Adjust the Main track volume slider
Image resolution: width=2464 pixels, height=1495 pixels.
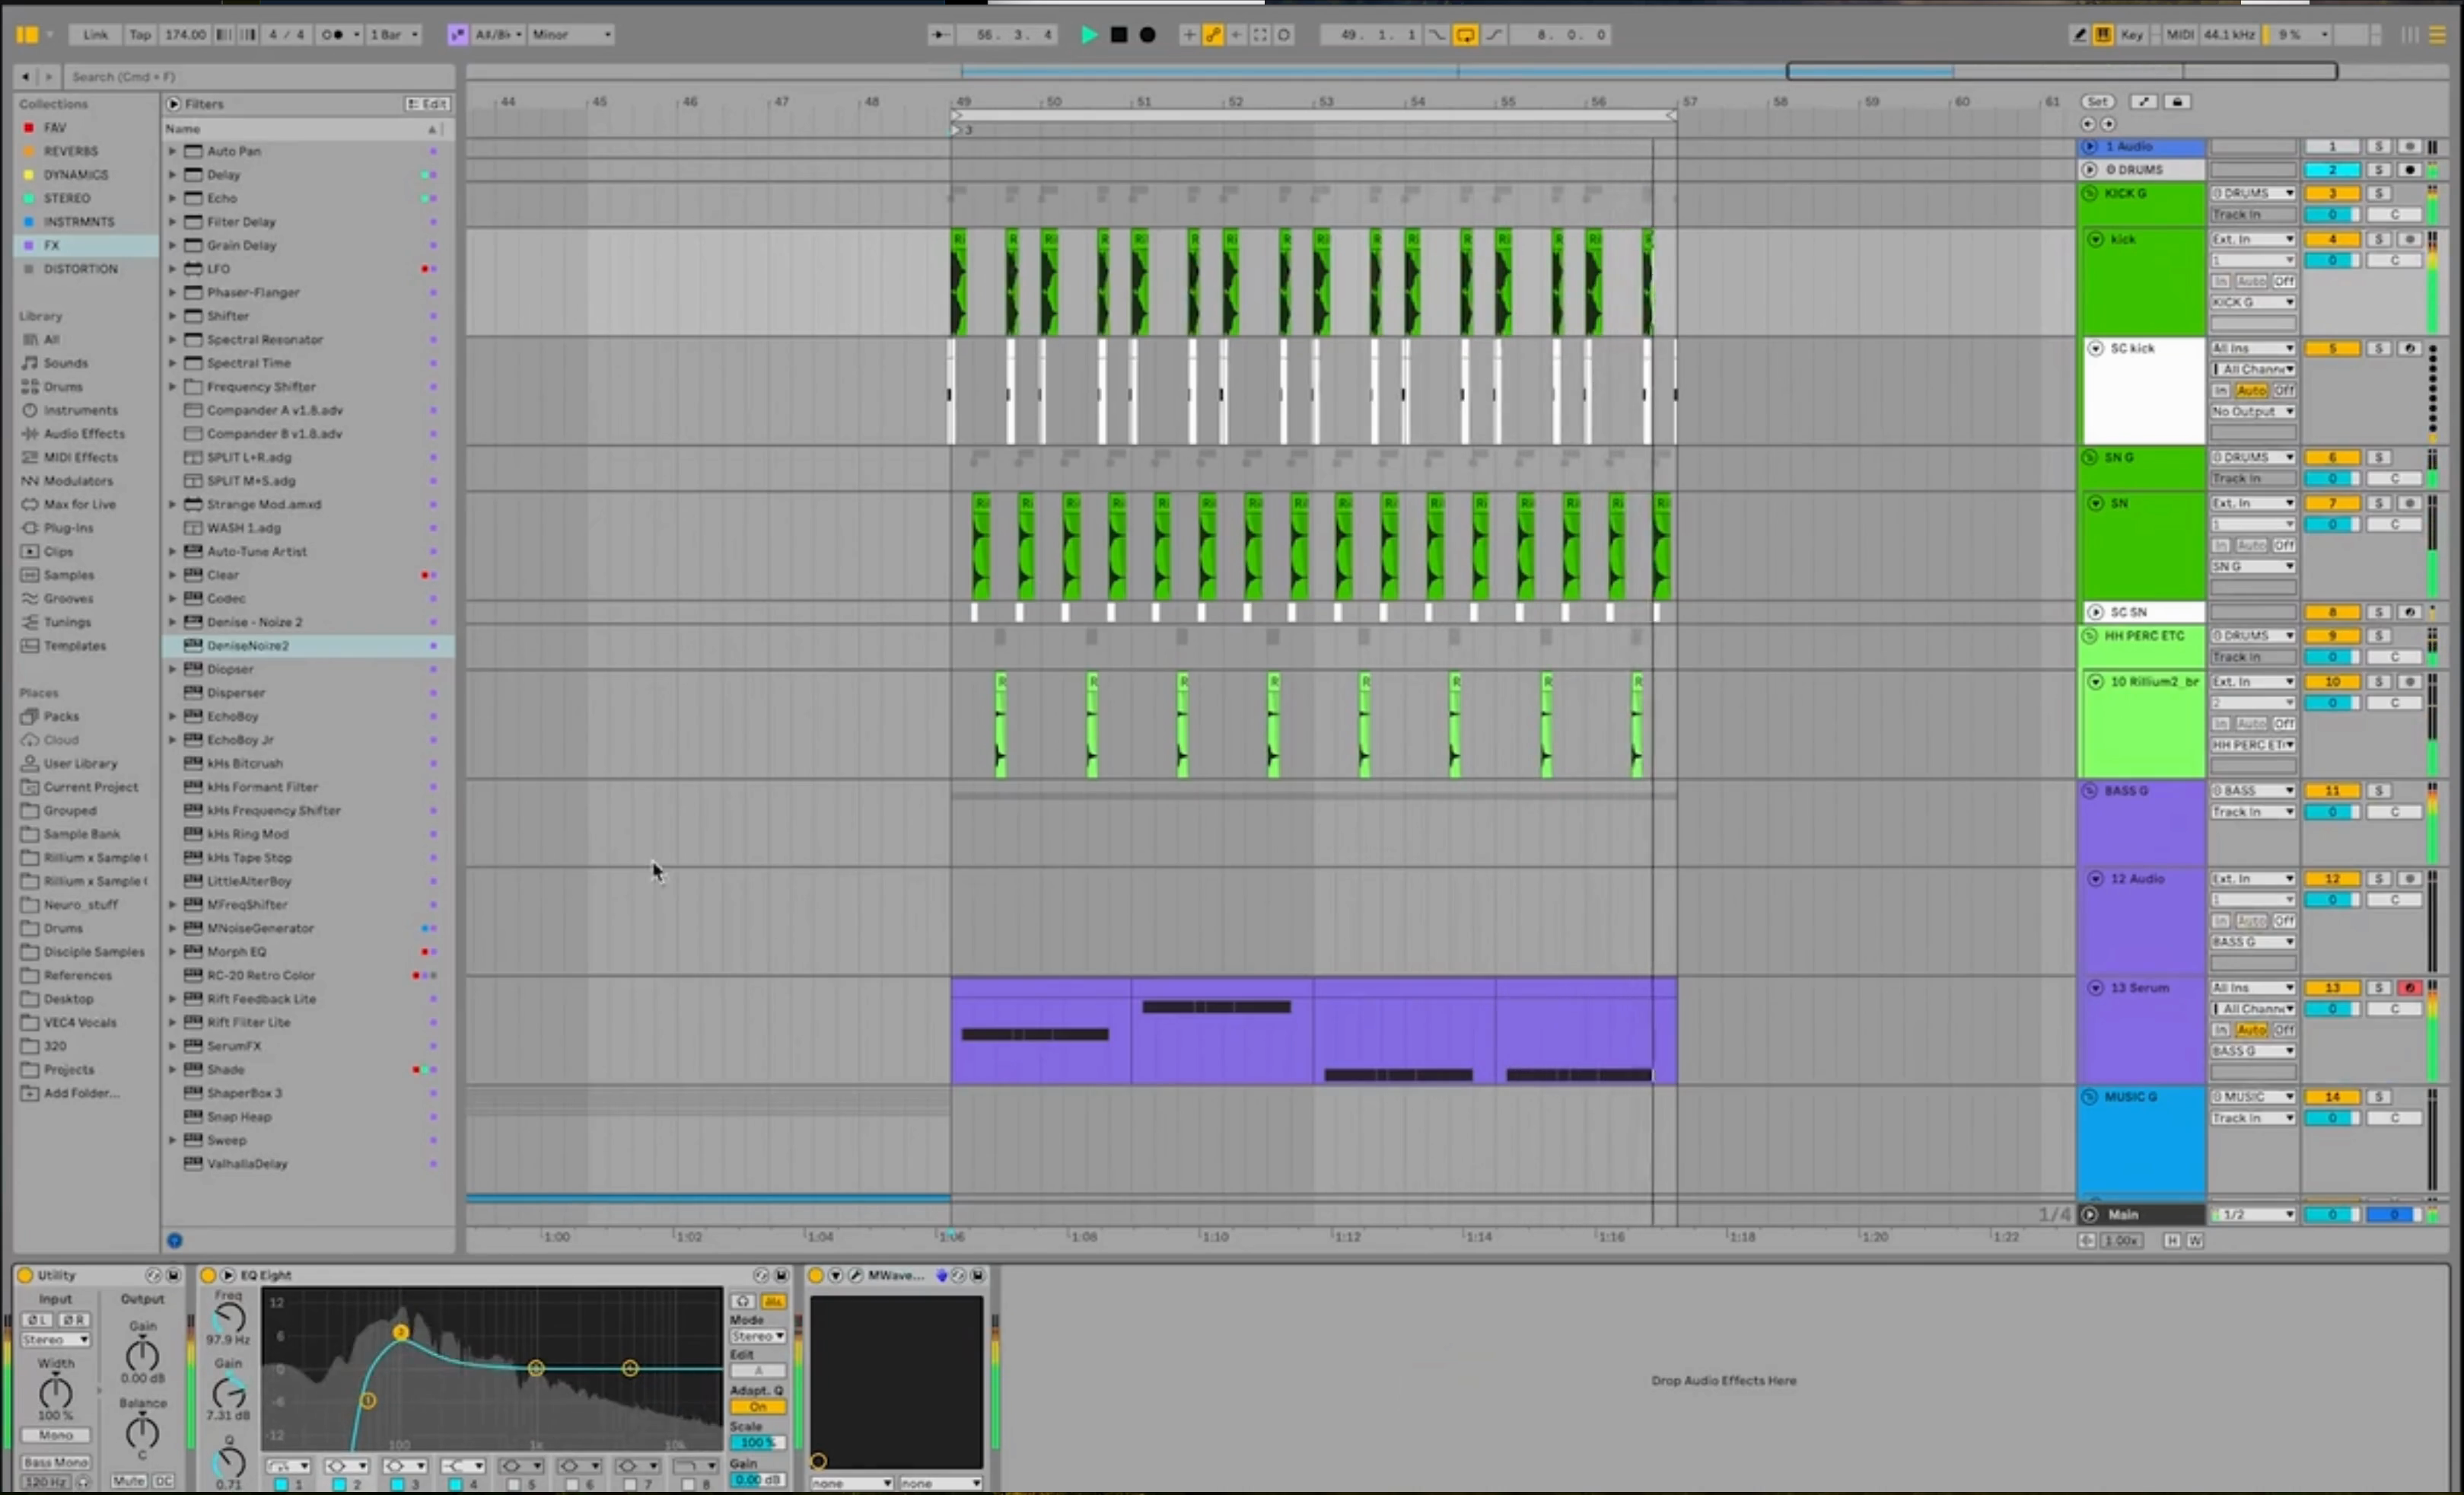point(2332,1214)
